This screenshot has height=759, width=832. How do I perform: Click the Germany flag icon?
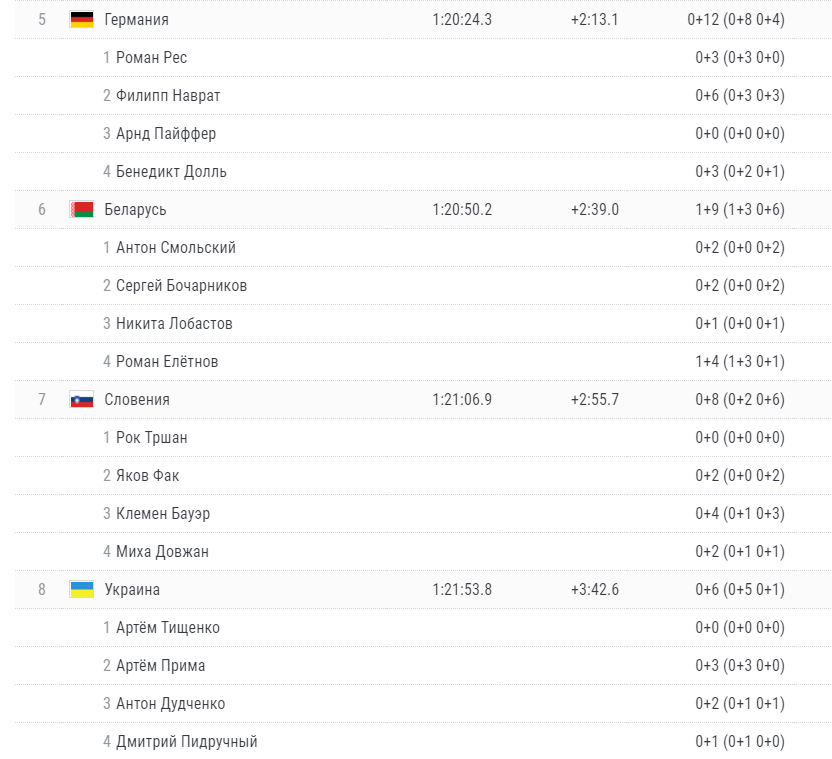[82, 20]
